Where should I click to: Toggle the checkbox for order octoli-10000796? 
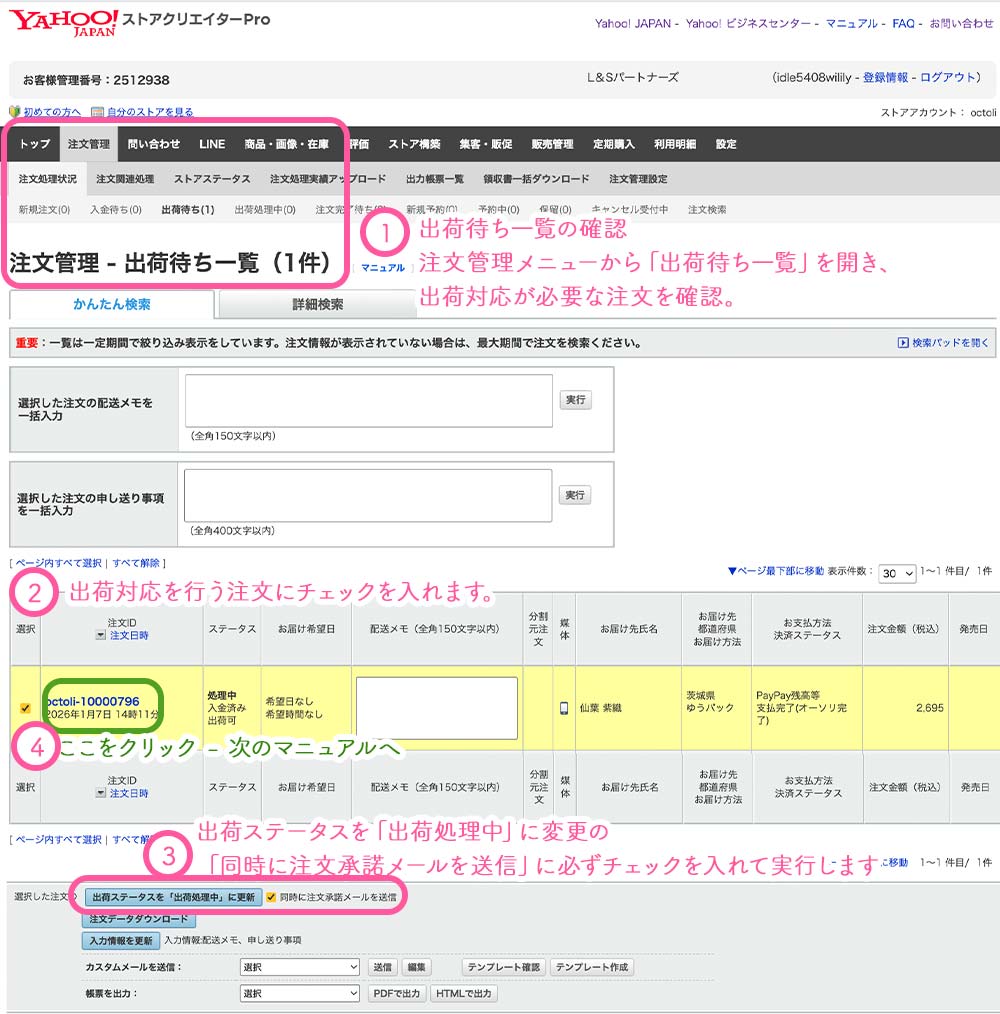tap(25, 708)
